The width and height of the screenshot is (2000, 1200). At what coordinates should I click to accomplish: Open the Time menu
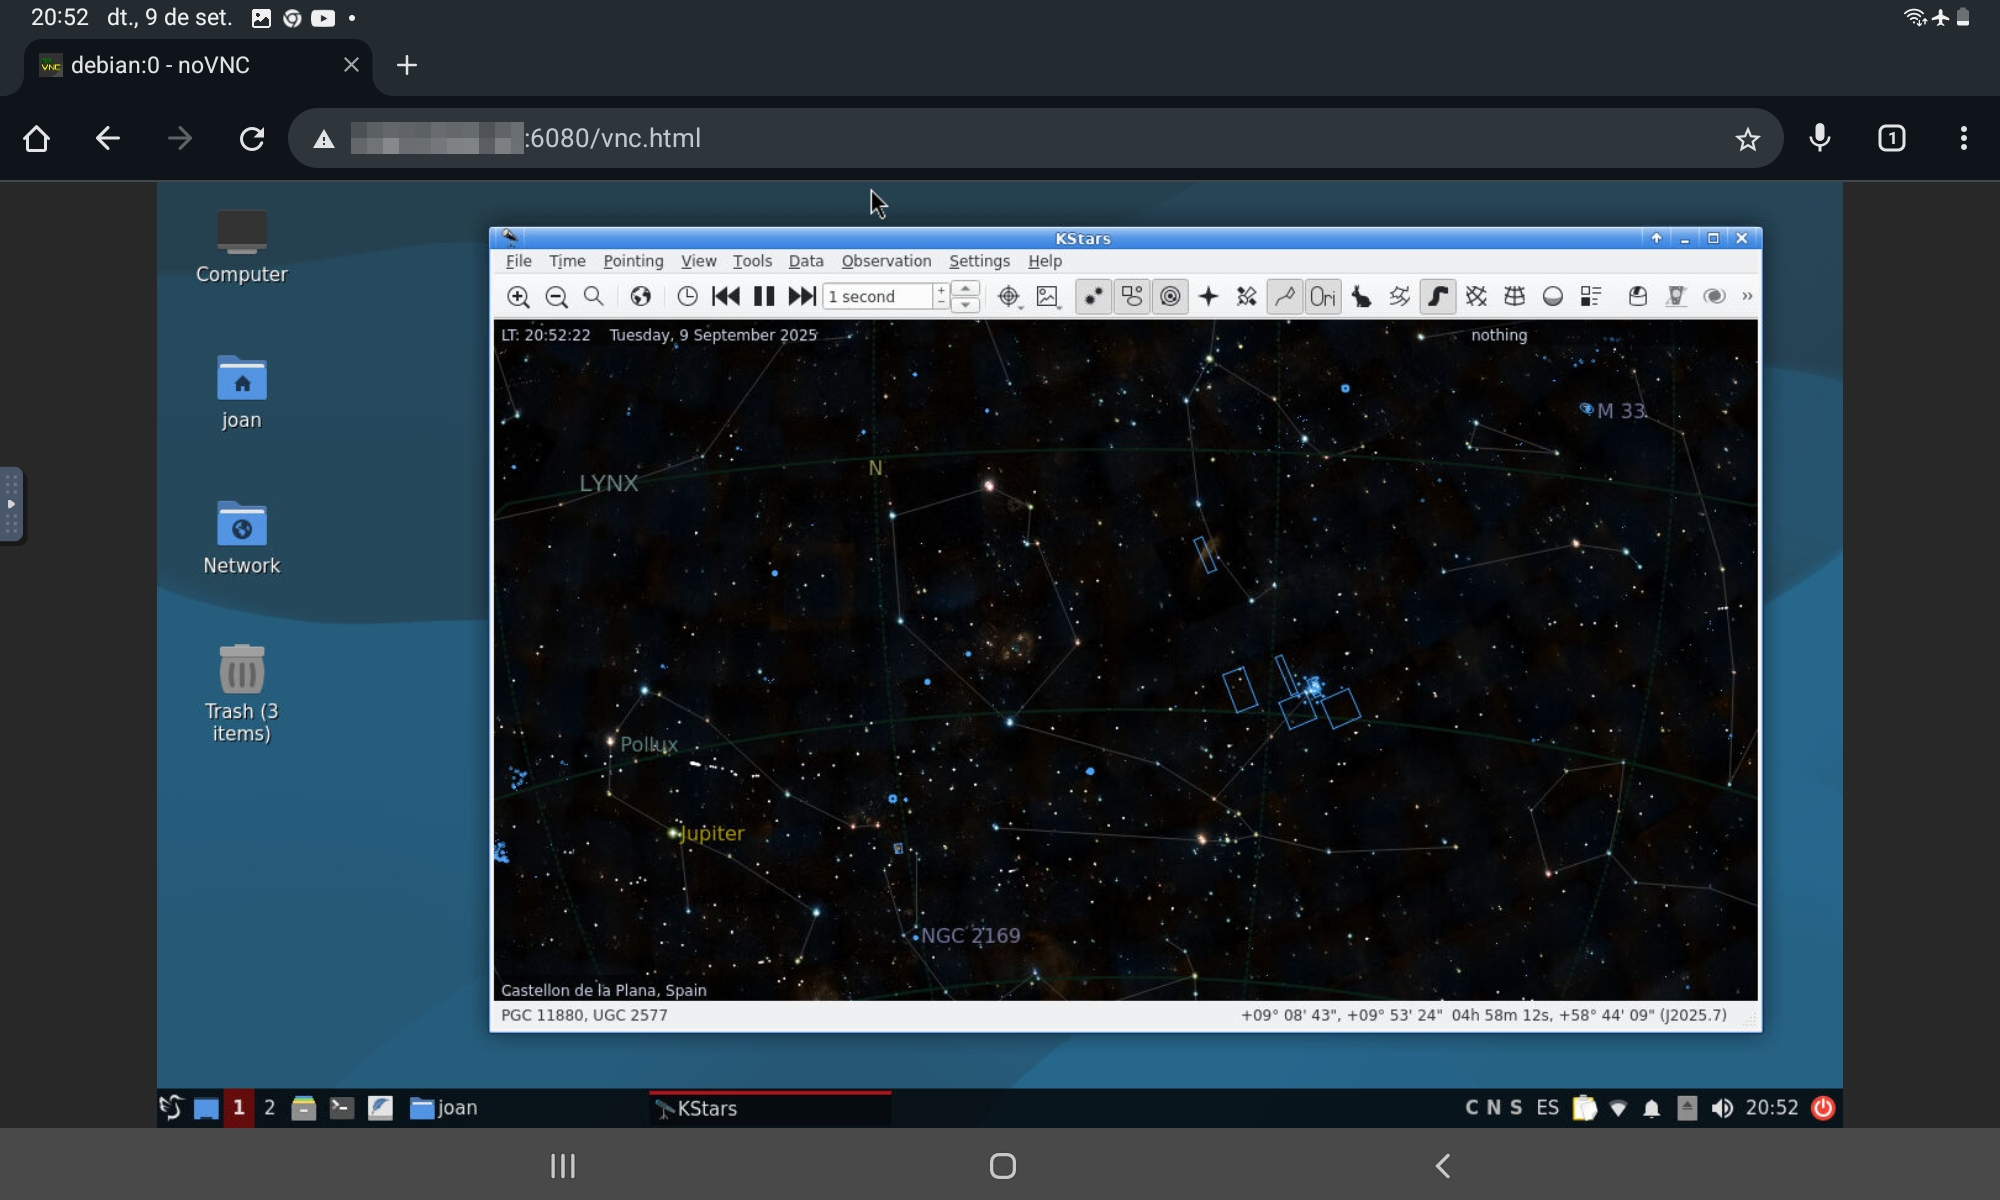(x=567, y=261)
